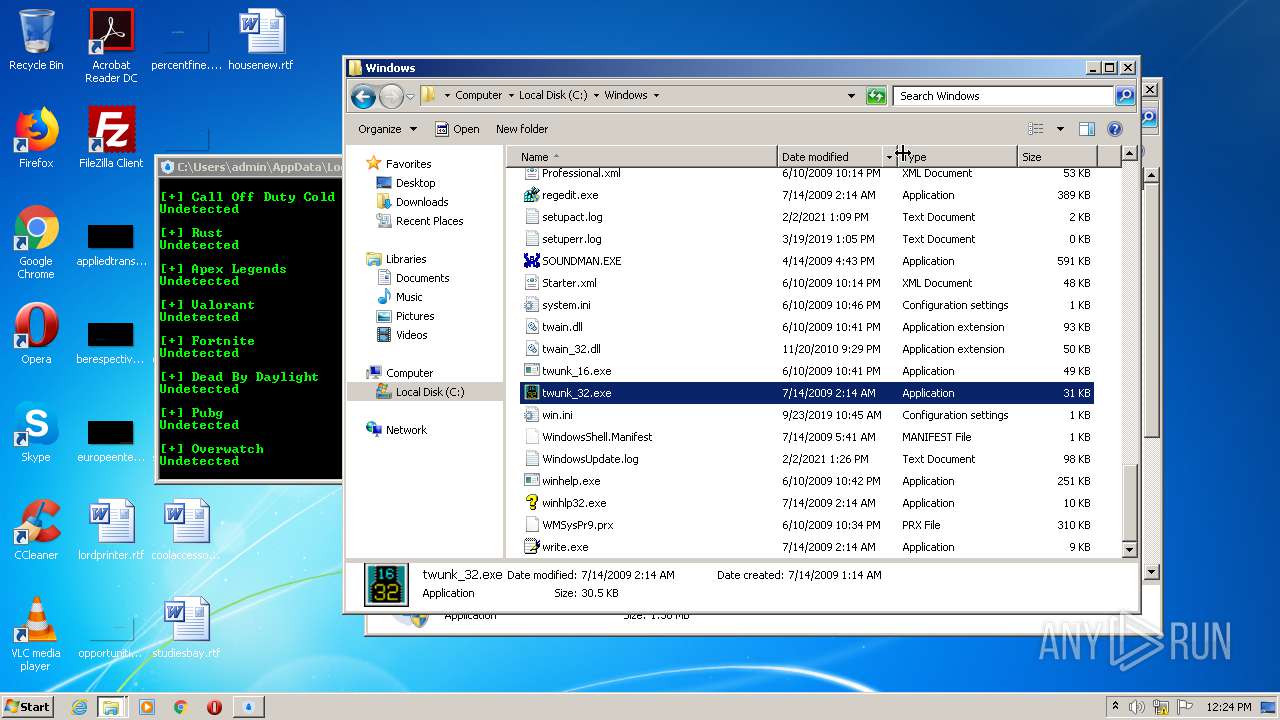Open Start menu
The height and width of the screenshot is (720, 1280).
pyautogui.click(x=28, y=707)
